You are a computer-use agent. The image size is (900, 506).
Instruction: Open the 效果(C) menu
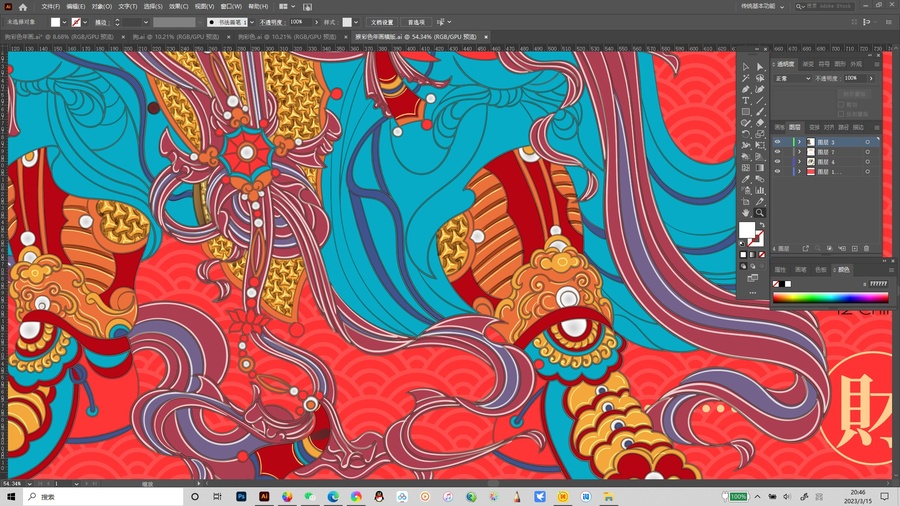click(x=178, y=7)
